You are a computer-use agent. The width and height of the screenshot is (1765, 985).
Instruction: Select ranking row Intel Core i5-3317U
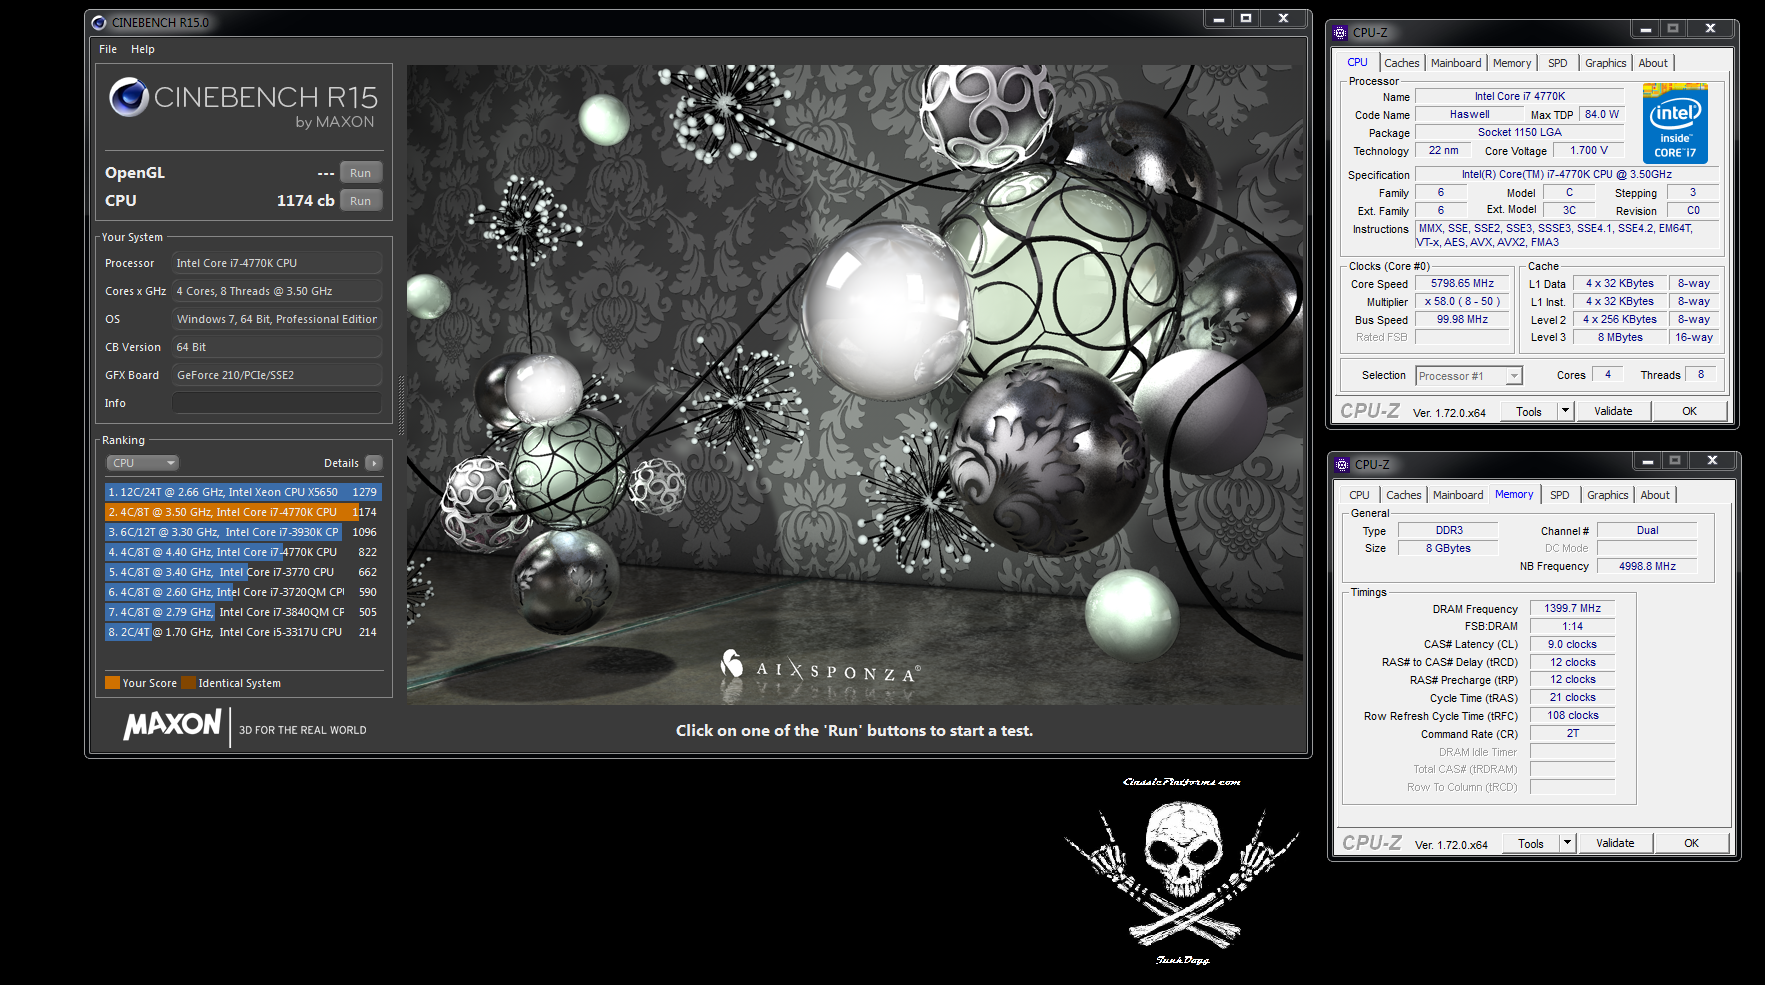tap(243, 632)
